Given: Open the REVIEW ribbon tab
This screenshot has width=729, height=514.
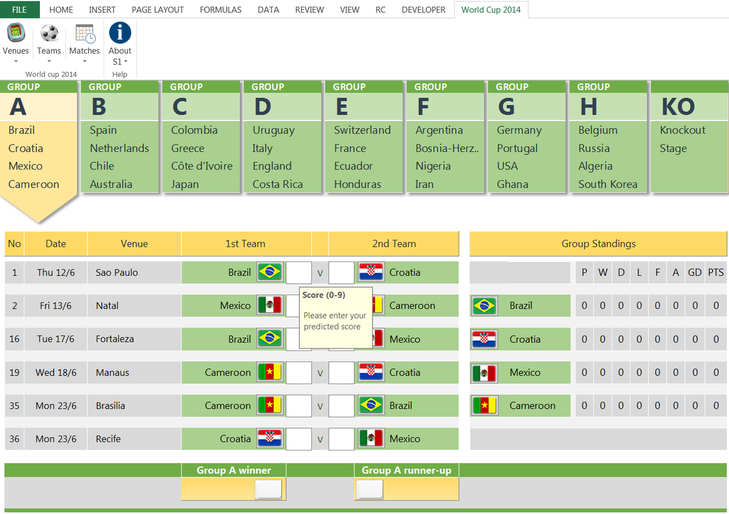Looking at the screenshot, I should (309, 10).
